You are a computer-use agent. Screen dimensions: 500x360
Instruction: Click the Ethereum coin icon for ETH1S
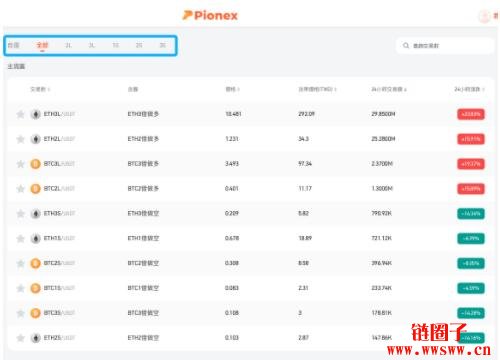click(x=35, y=239)
